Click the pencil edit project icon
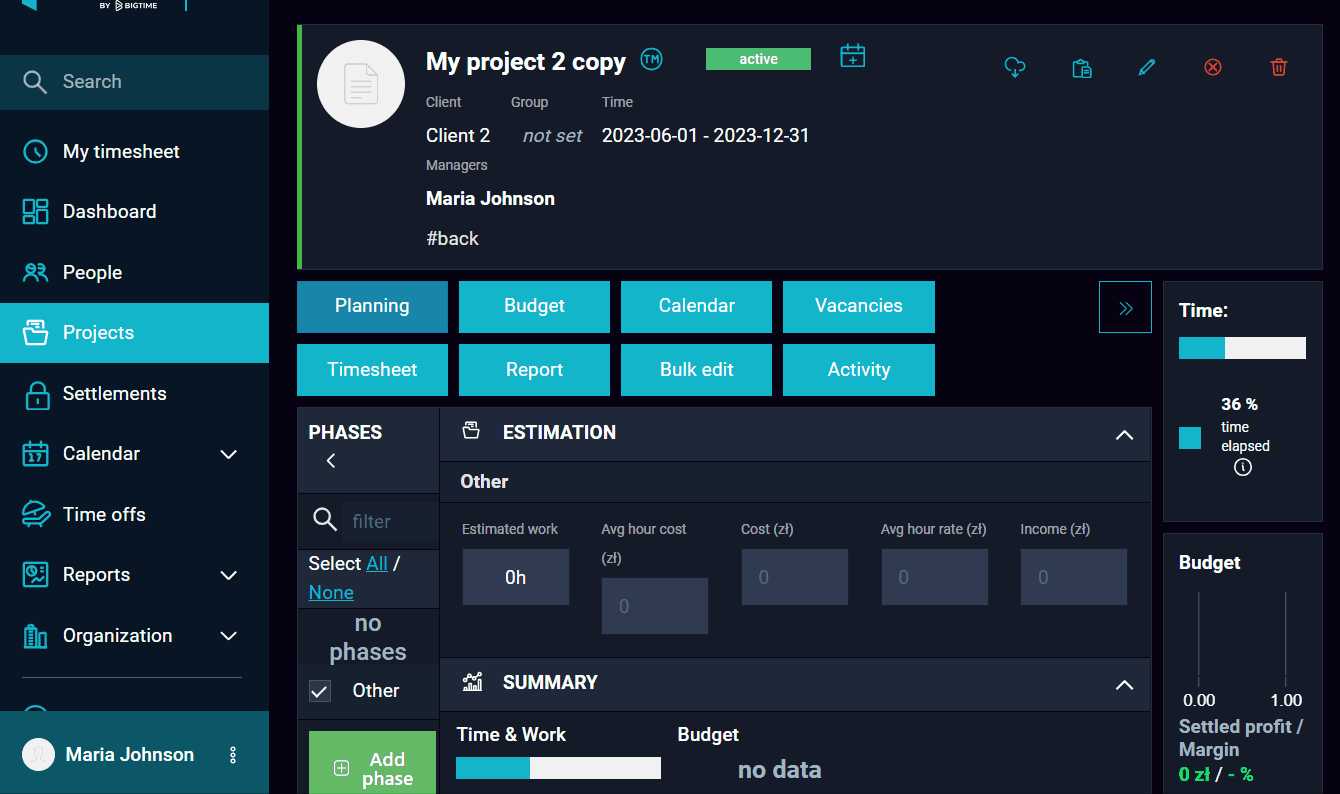 tap(1147, 67)
